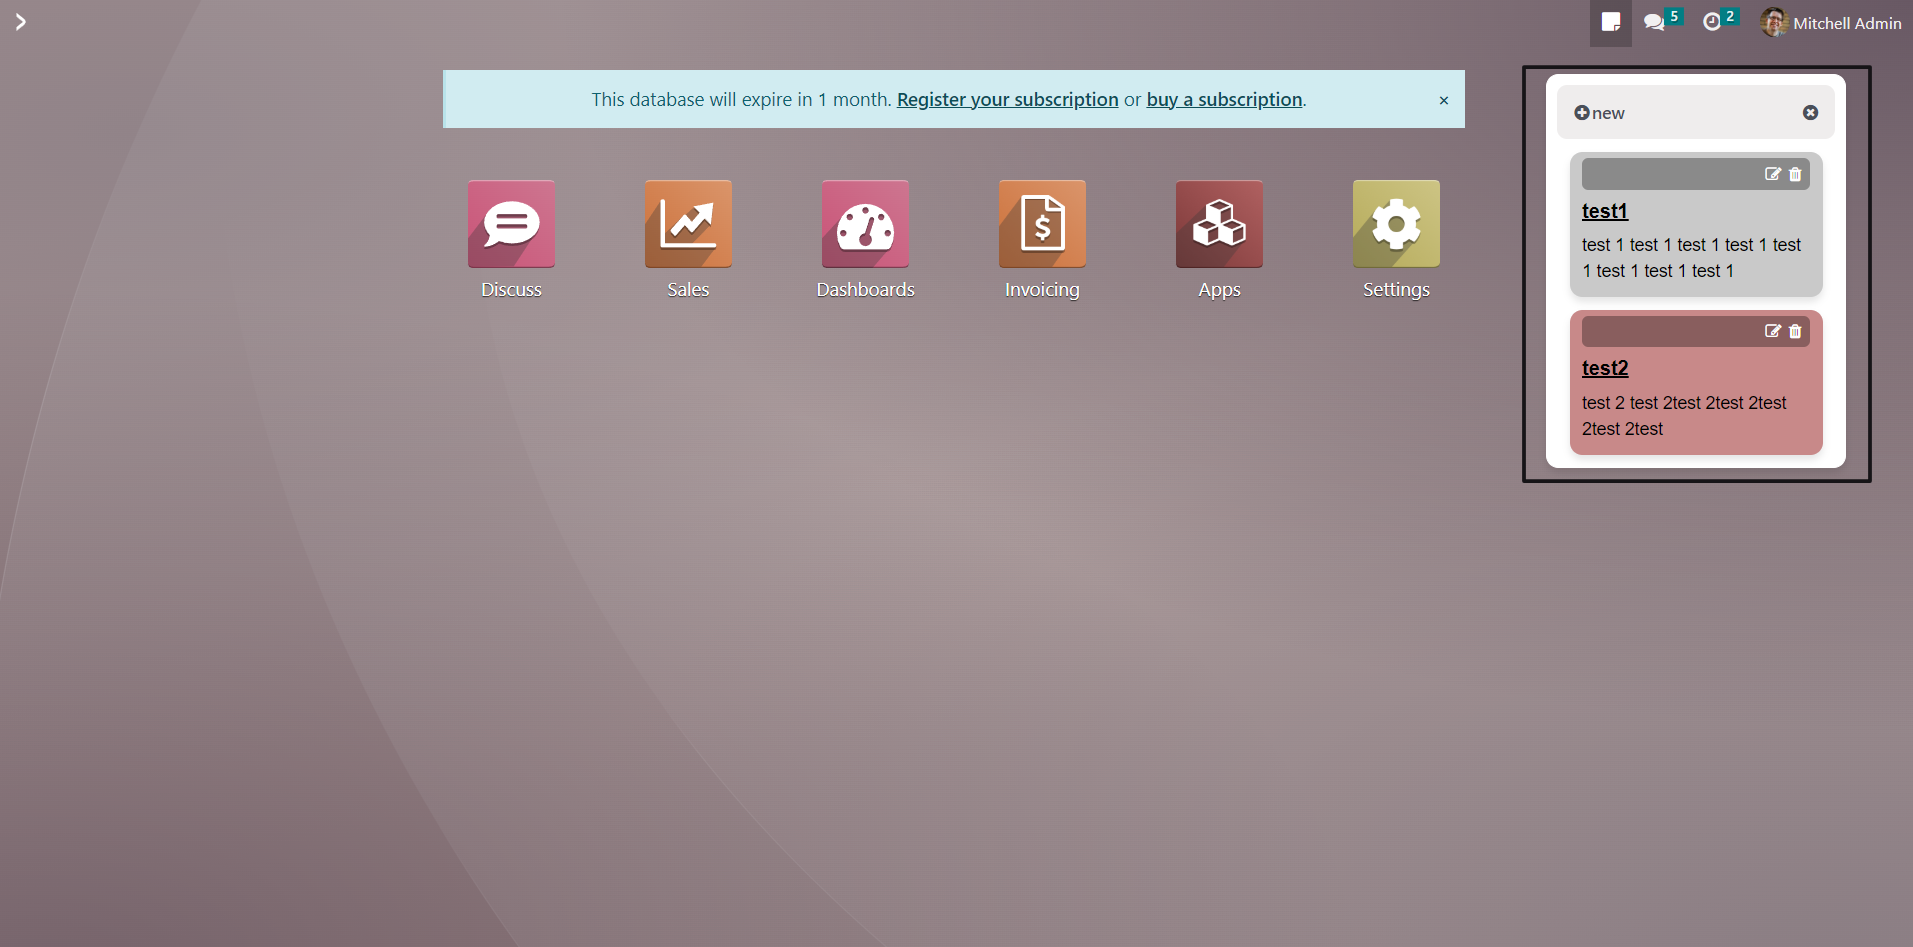The image size is (1913, 947).
Task: Edit the test2 note
Action: pyautogui.click(x=1772, y=331)
